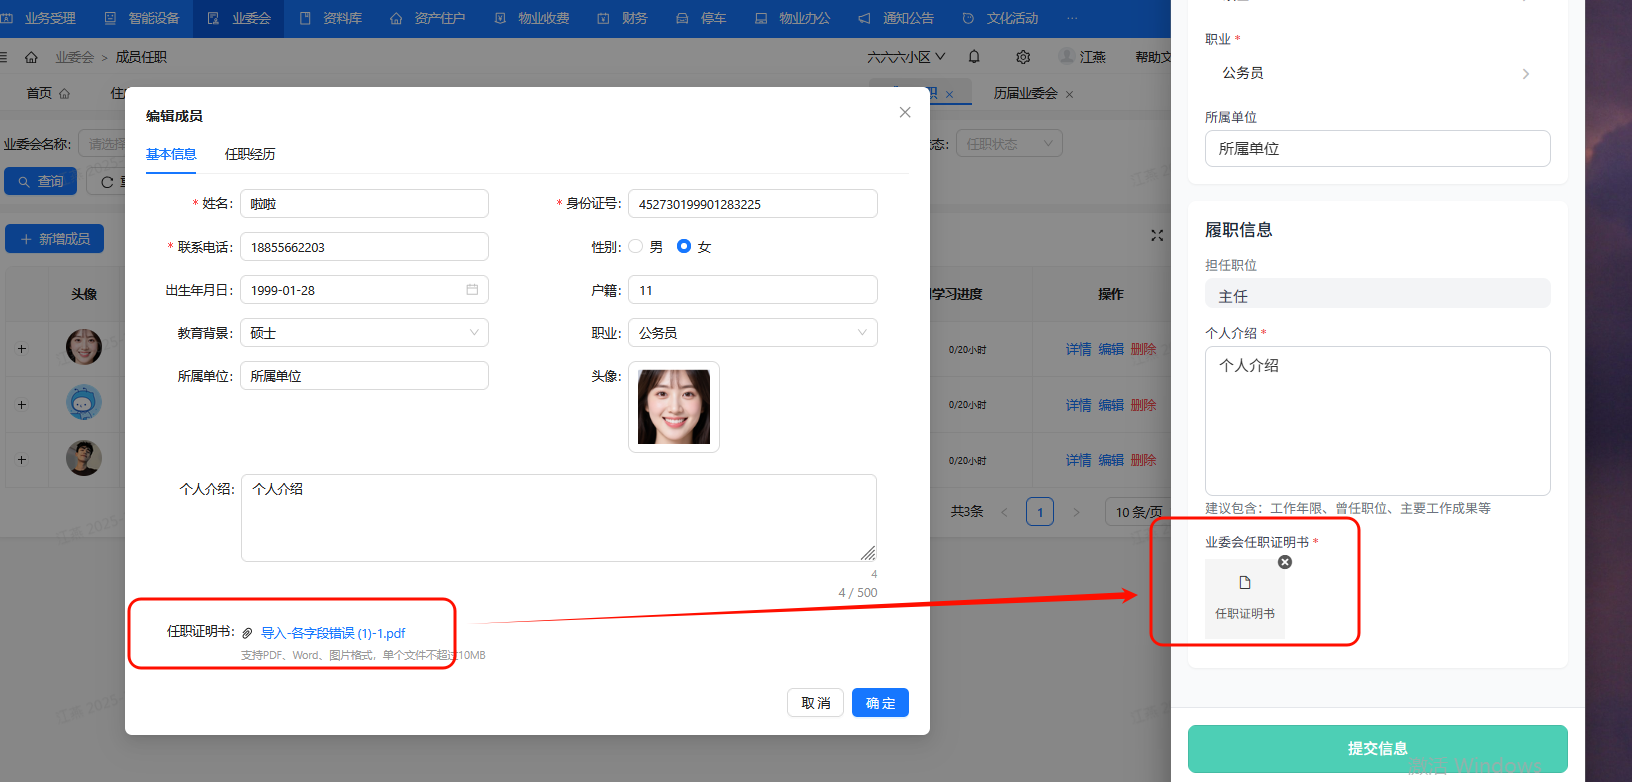Click the home icon in breadcrumb
Screen dimensions: 1632x782
[x=31, y=57]
